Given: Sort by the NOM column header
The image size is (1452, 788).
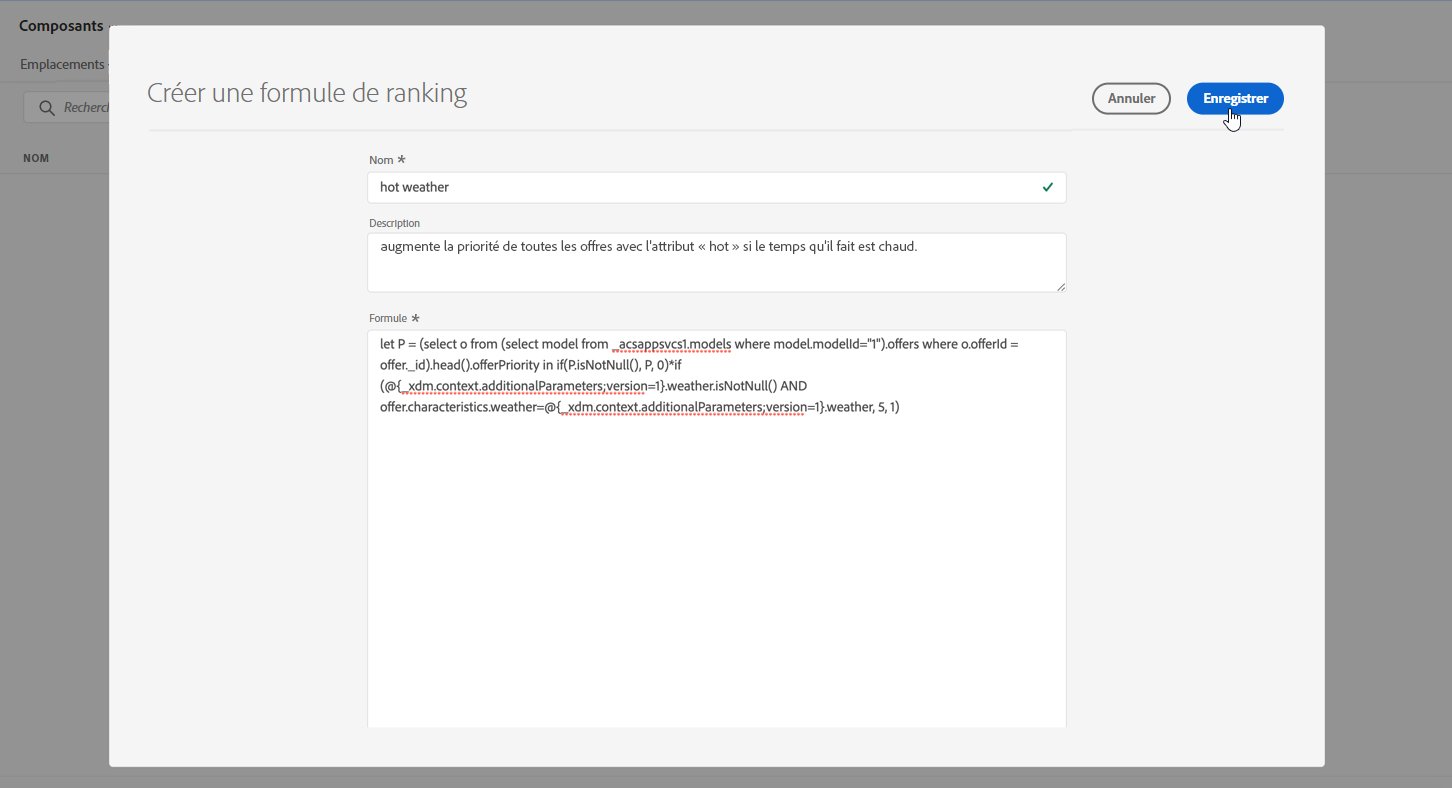Looking at the screenshot, I should click(x=36, y=158).
